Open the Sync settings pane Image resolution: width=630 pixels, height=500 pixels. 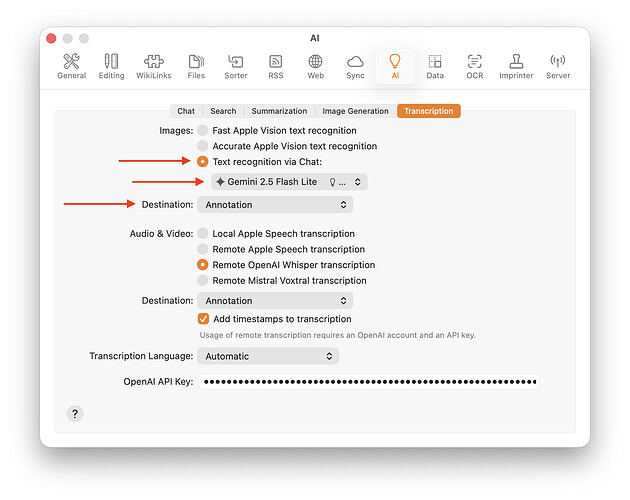point(355,67)
